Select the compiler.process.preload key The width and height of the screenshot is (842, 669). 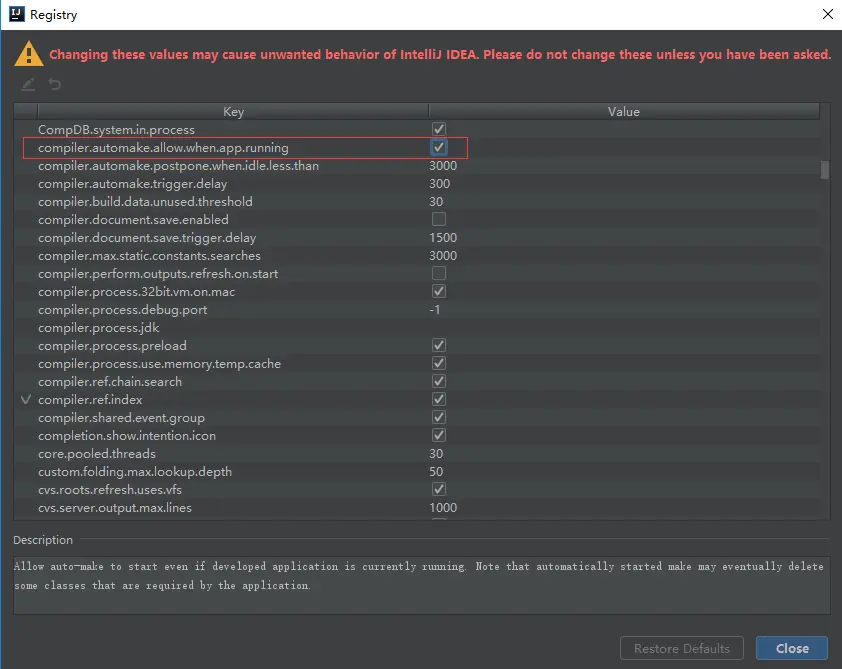click(x=112, y=346)
